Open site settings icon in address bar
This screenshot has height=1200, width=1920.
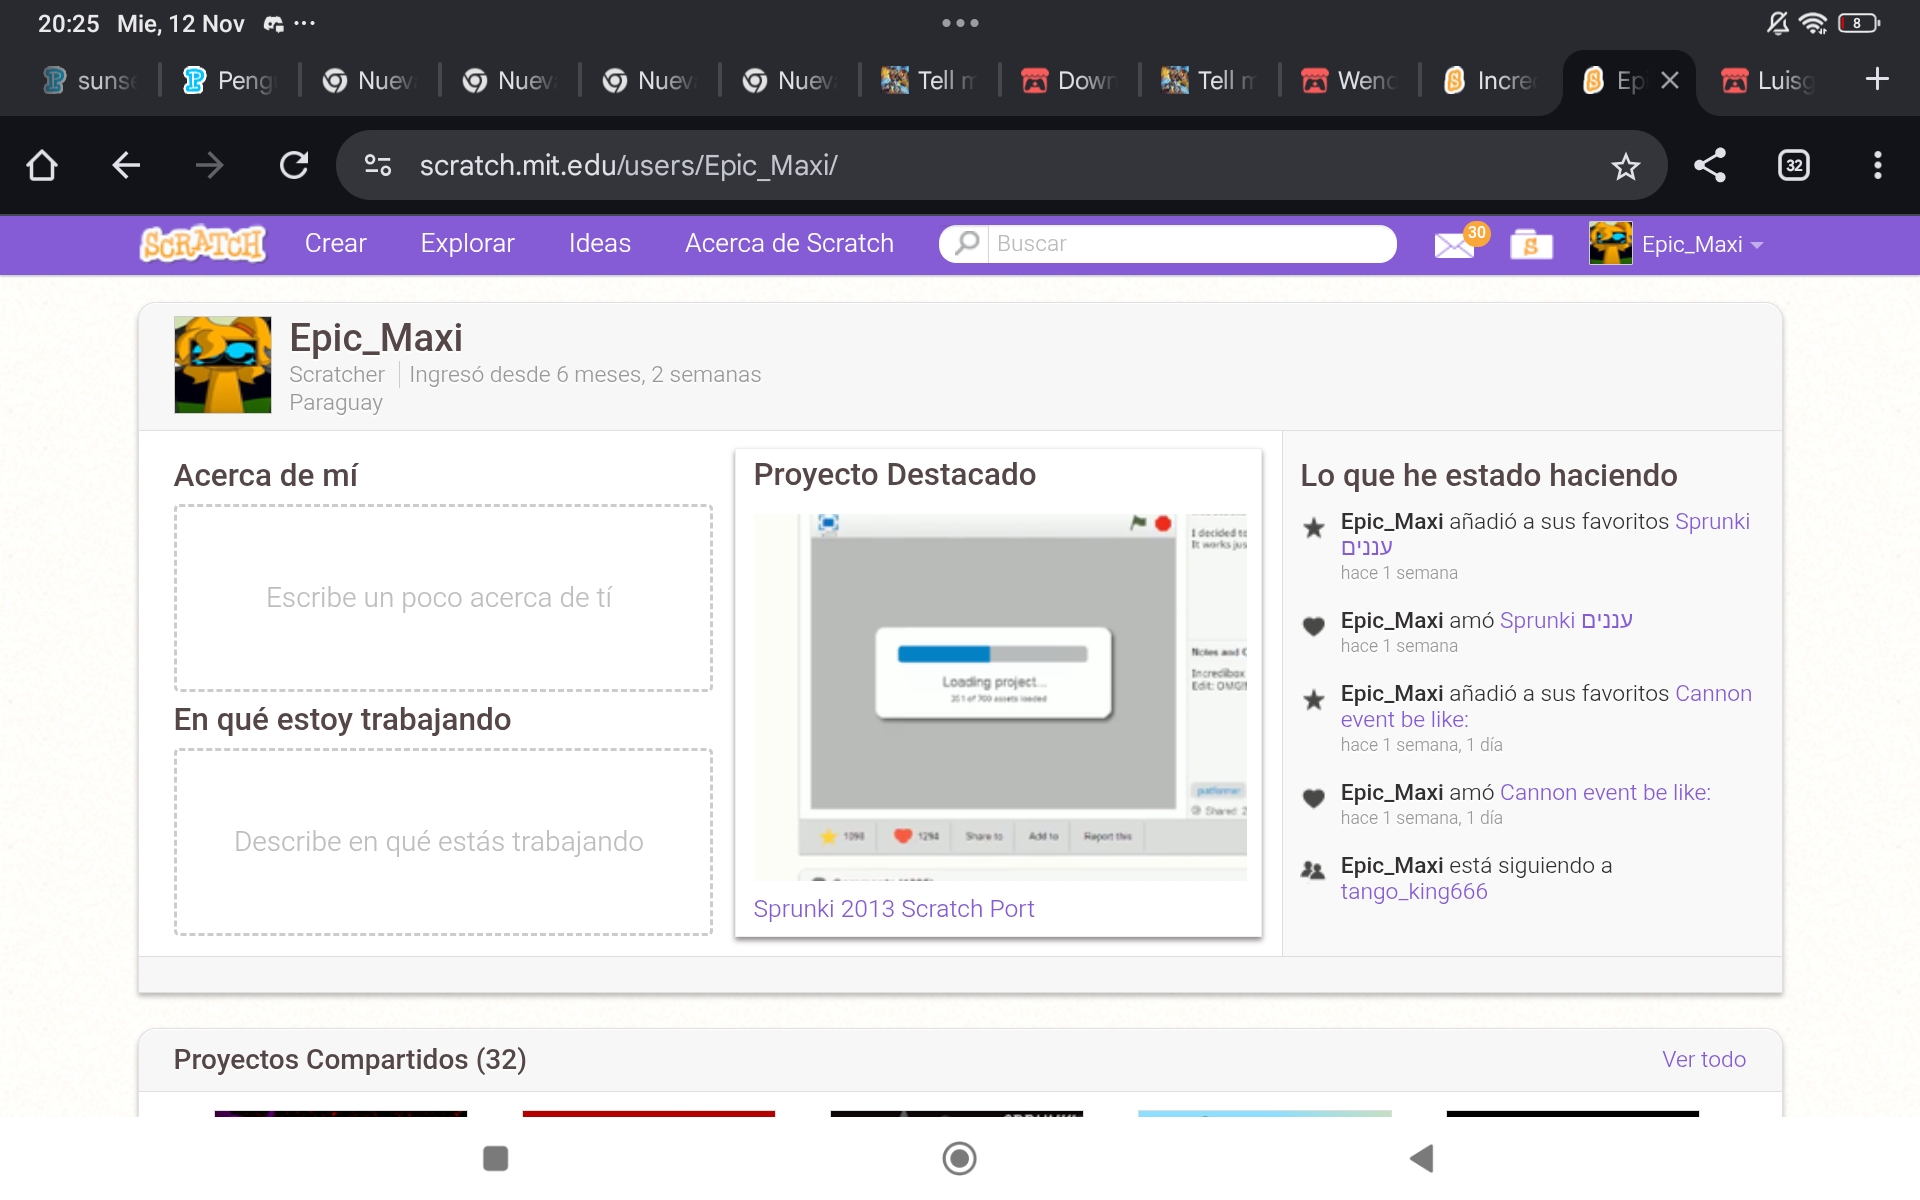[x=378, y=166]
